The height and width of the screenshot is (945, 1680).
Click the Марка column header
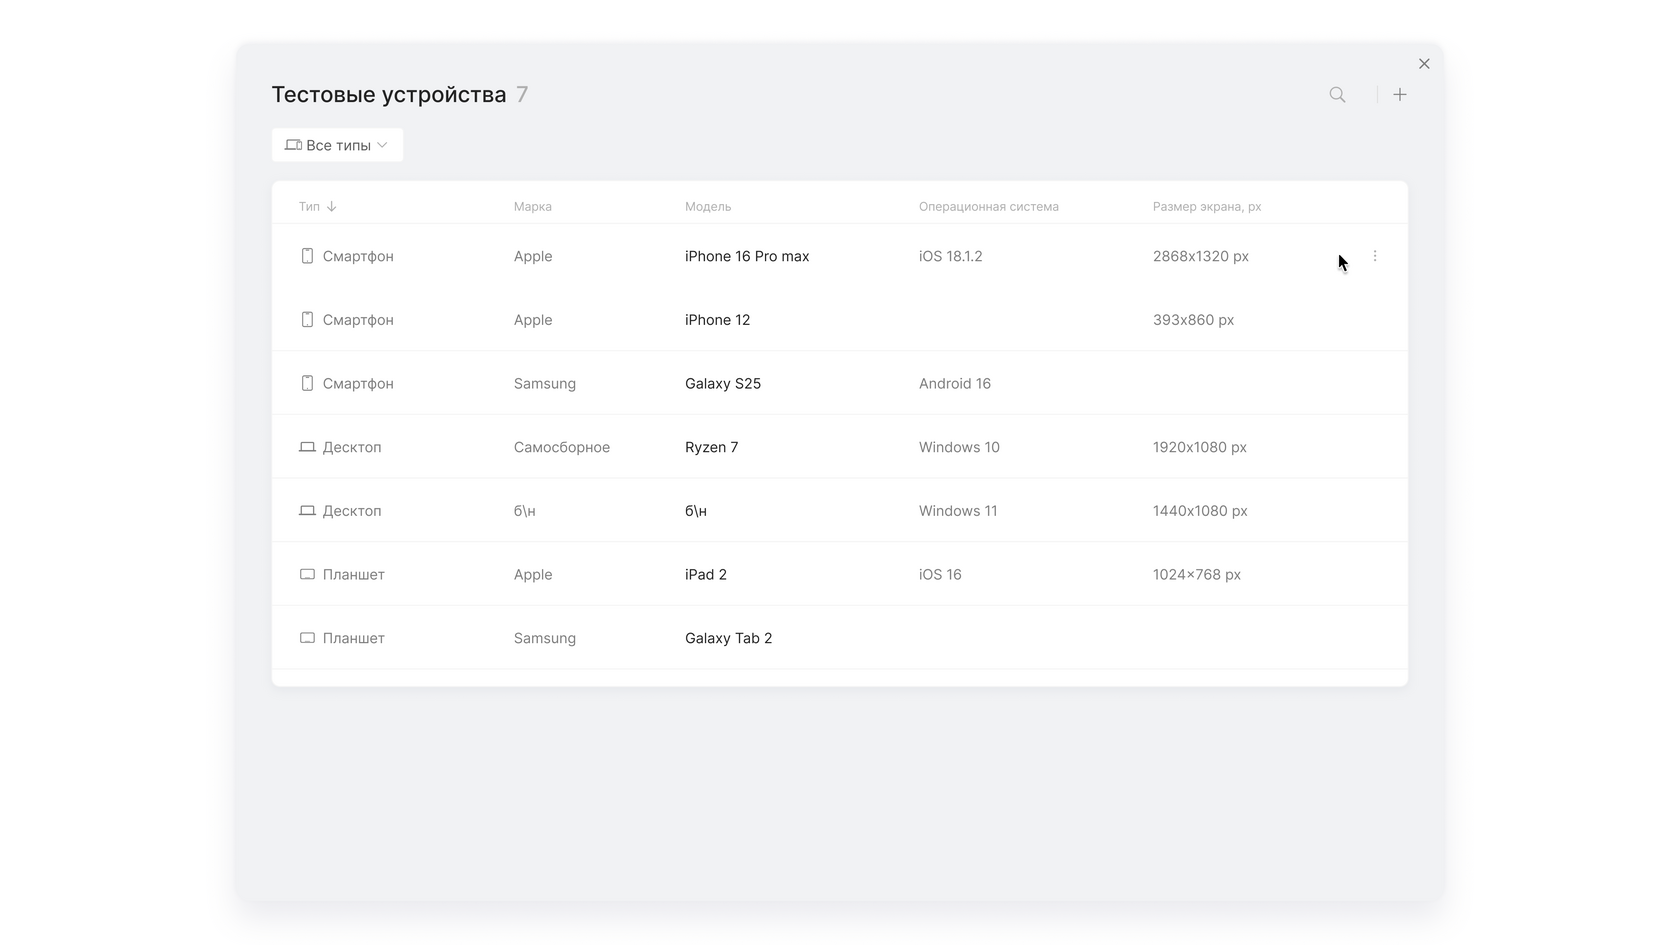click(x=533, y=207)
